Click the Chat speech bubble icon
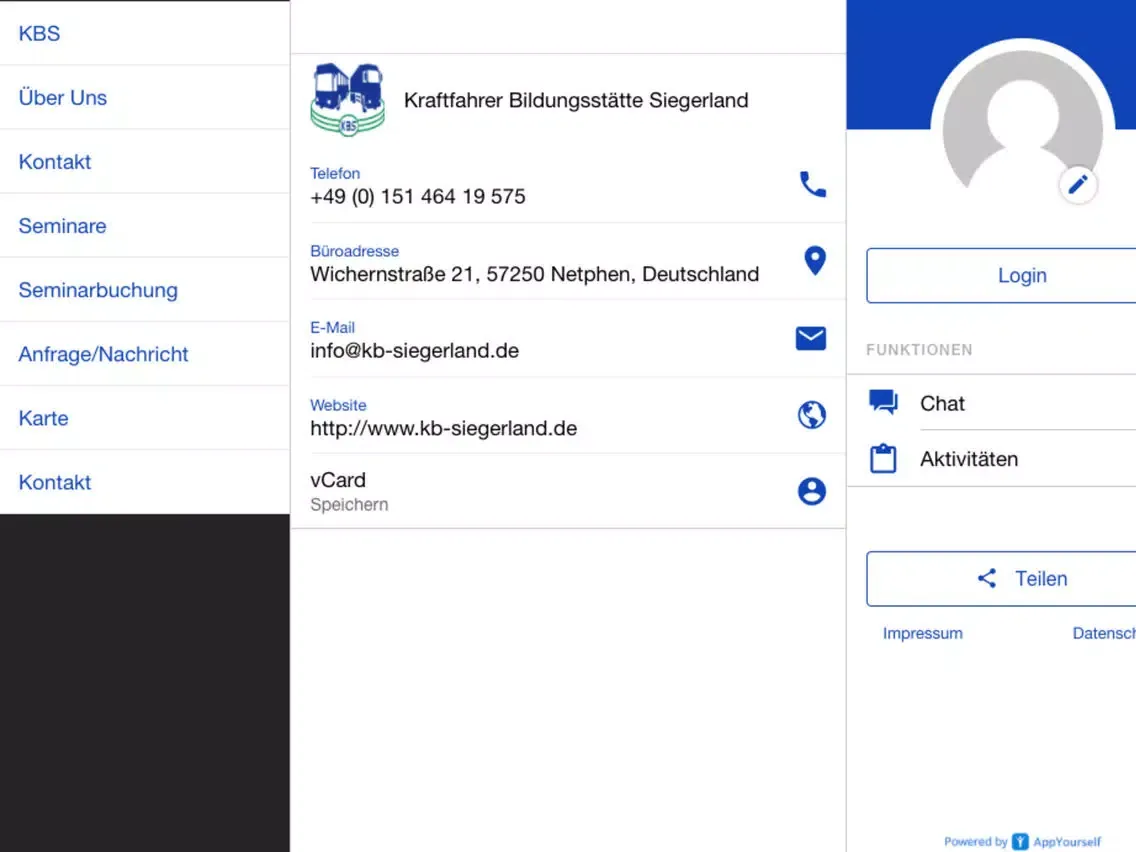The width and height of the screenshot is (1136, 852). (883, 403)
